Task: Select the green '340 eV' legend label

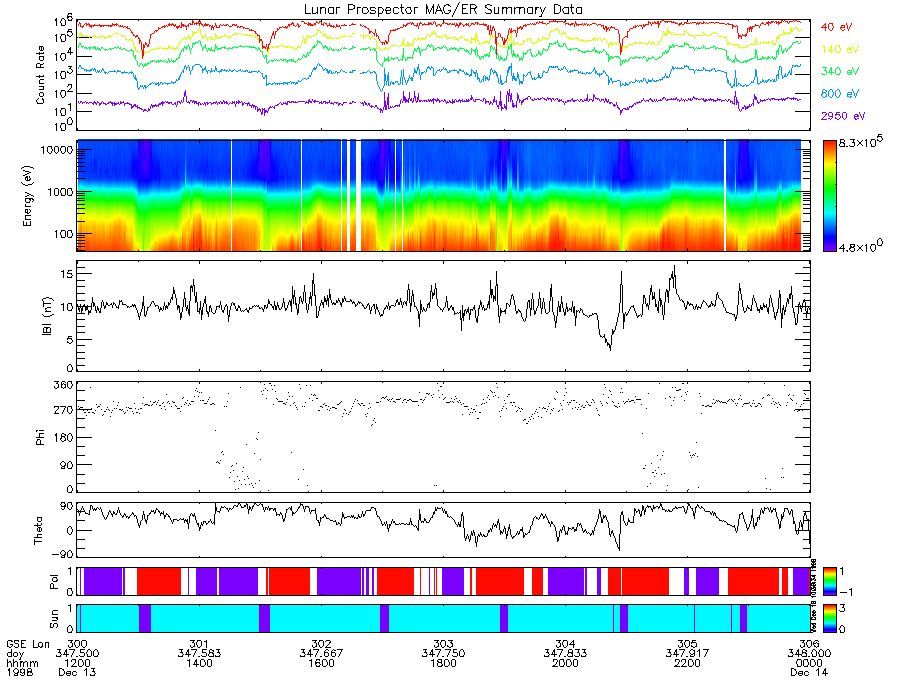Action: point(839,71)
